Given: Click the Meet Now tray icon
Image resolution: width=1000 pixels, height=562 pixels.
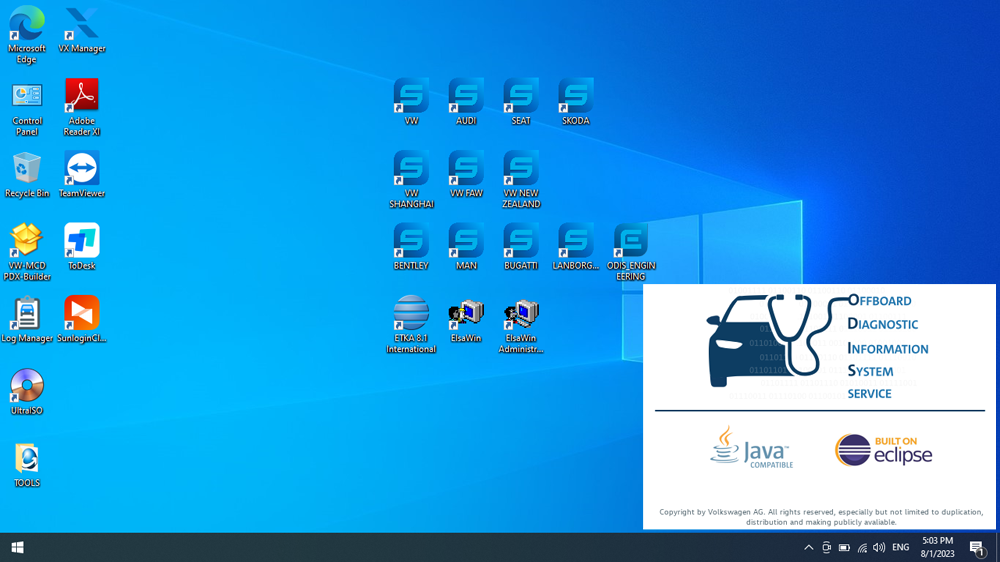Looking at the screenshot, I should 827,547.
